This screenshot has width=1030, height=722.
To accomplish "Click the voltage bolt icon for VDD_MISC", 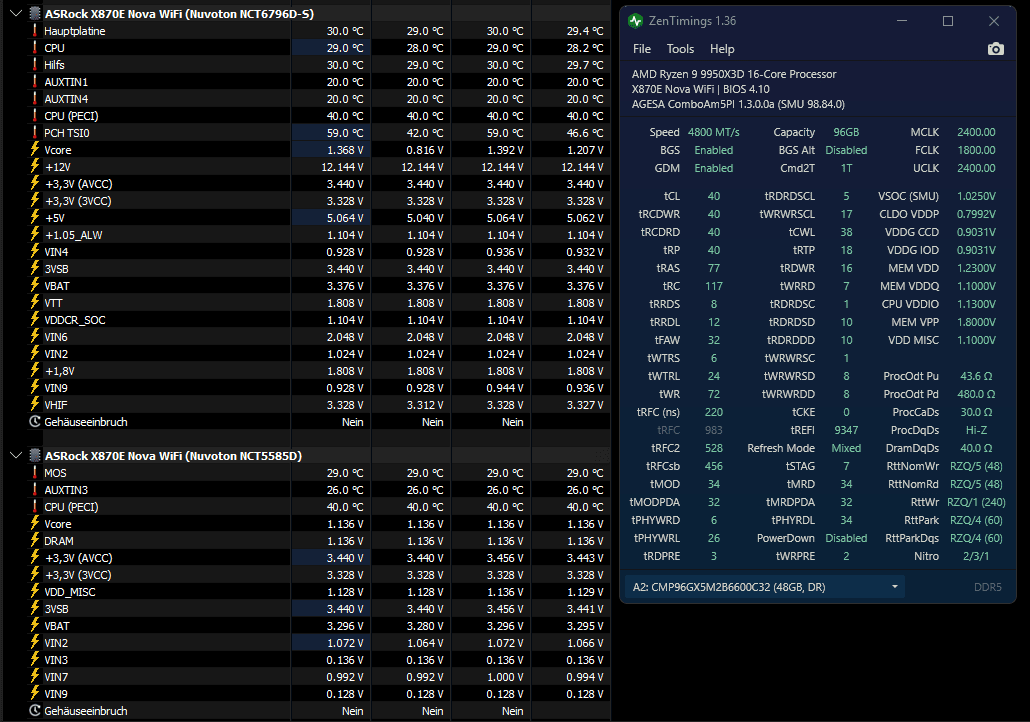I will 35,591.
